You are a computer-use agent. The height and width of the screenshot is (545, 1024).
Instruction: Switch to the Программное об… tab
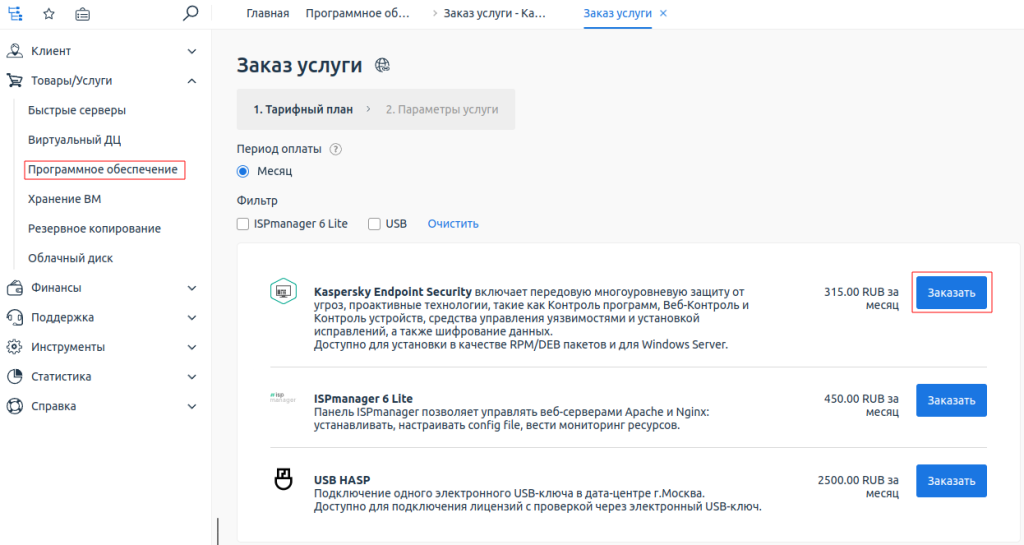pyautogui.click(x=358, y=13)
